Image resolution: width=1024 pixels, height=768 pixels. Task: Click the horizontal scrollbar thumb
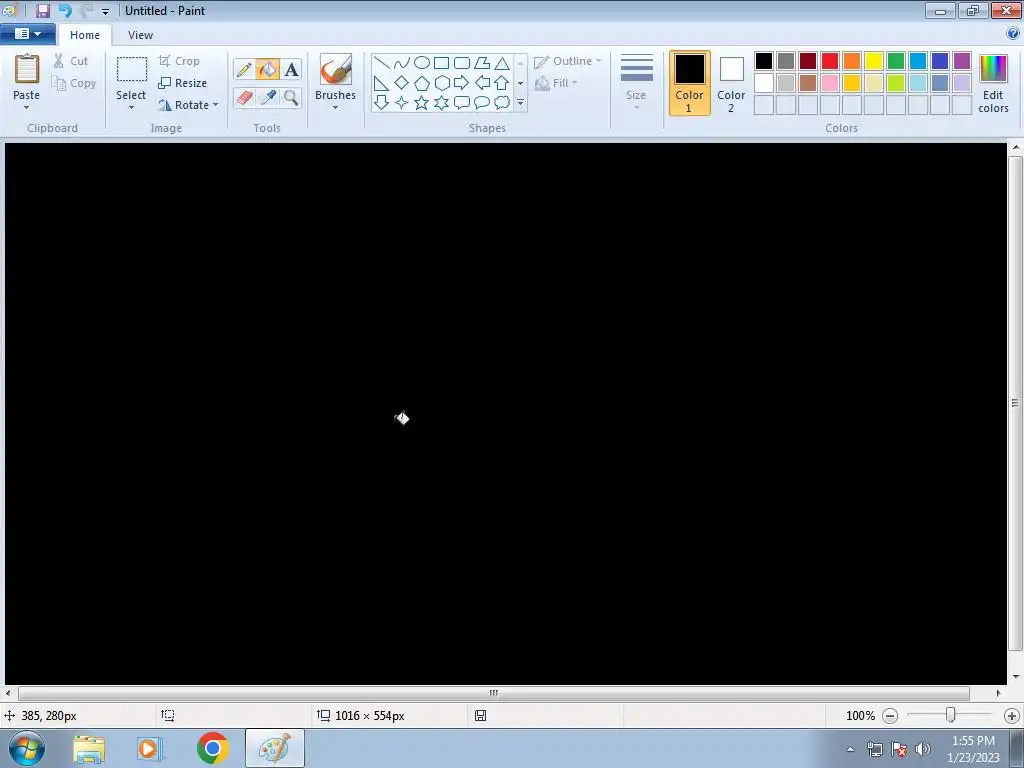[x=494, y=694]
